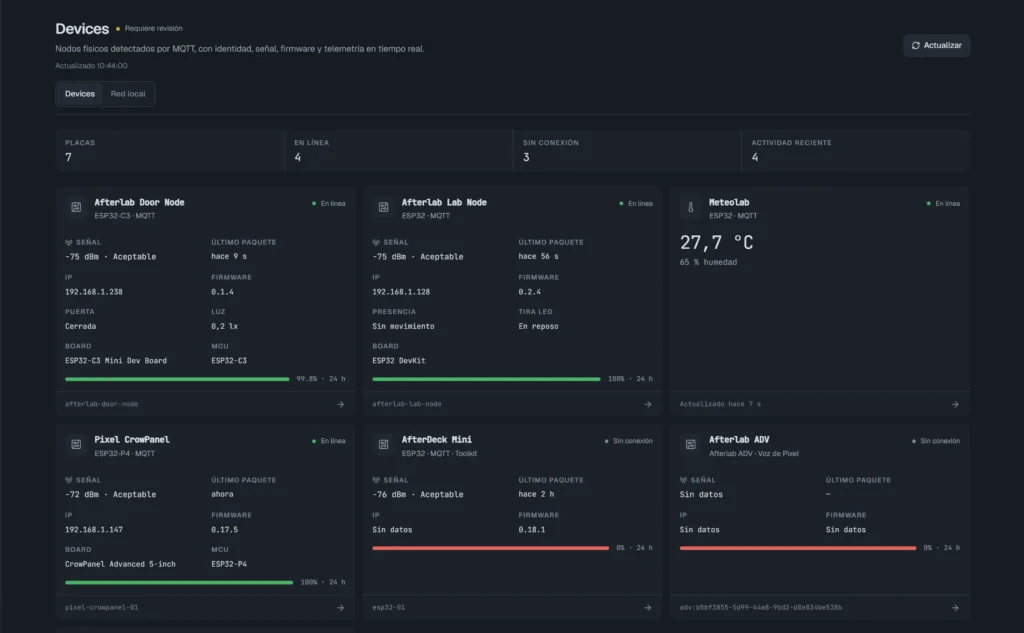The image size is (1024, 633).
Task: Click the Sin movimiento presence value
Action: [403, 326]
